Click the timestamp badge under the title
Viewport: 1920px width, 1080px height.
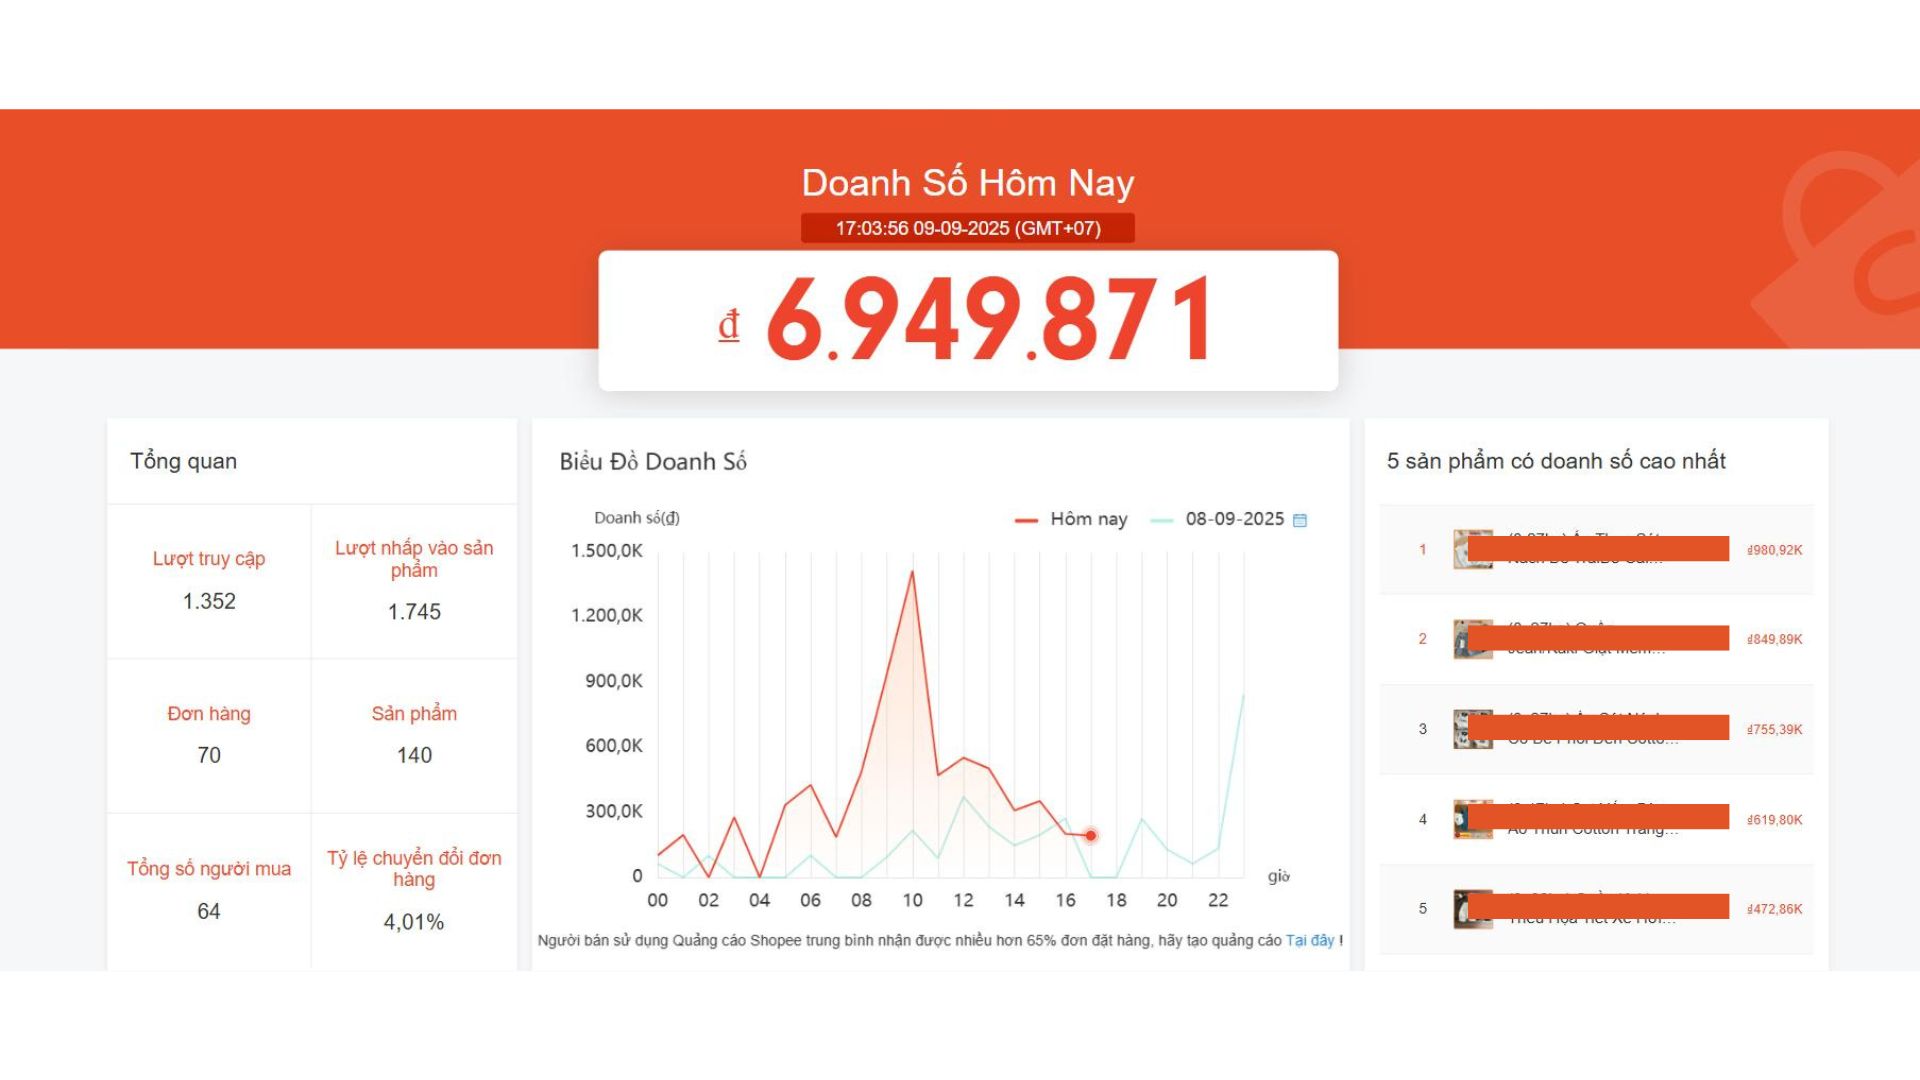point(967,228)
